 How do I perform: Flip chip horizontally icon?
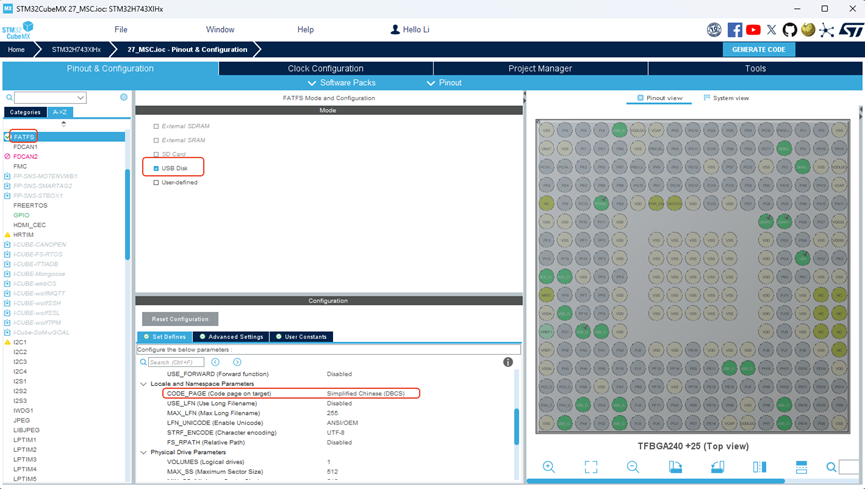pyautogui.click(x=759, y=467)
